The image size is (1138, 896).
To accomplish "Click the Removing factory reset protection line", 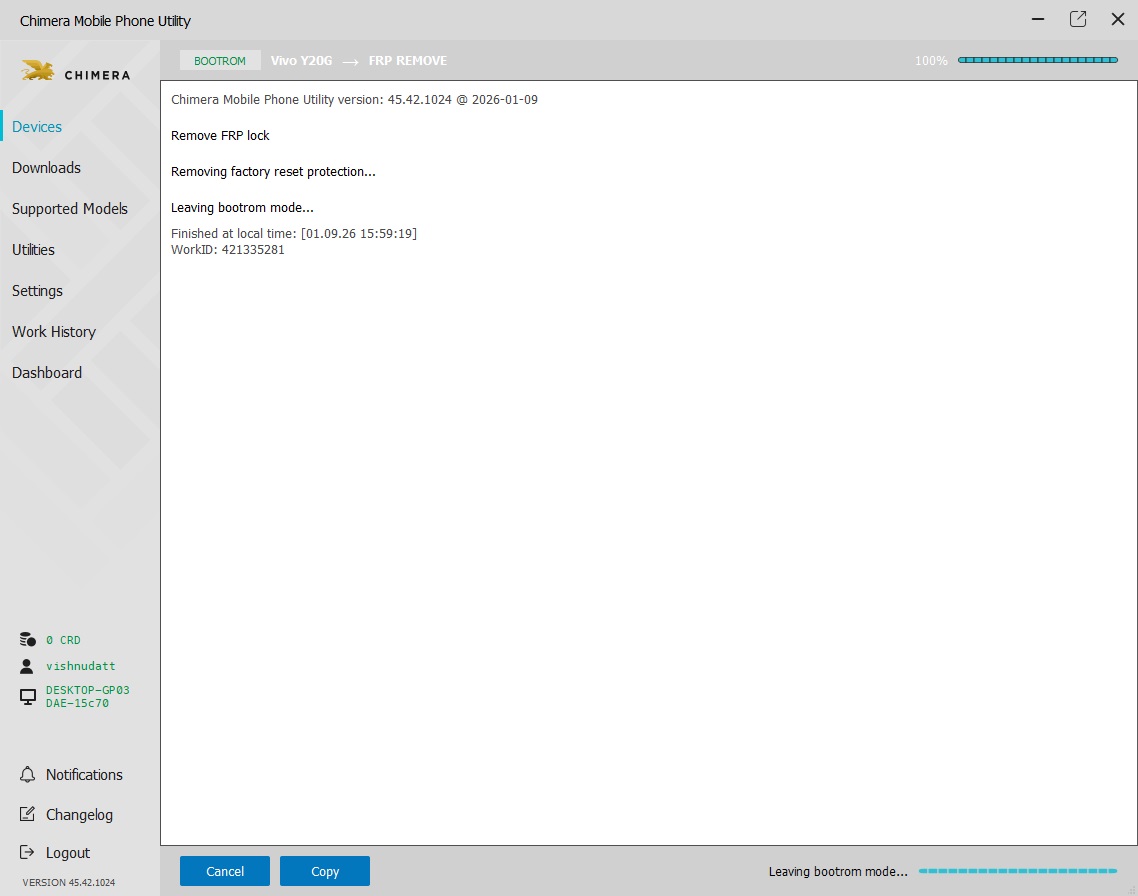I will 274,172.
